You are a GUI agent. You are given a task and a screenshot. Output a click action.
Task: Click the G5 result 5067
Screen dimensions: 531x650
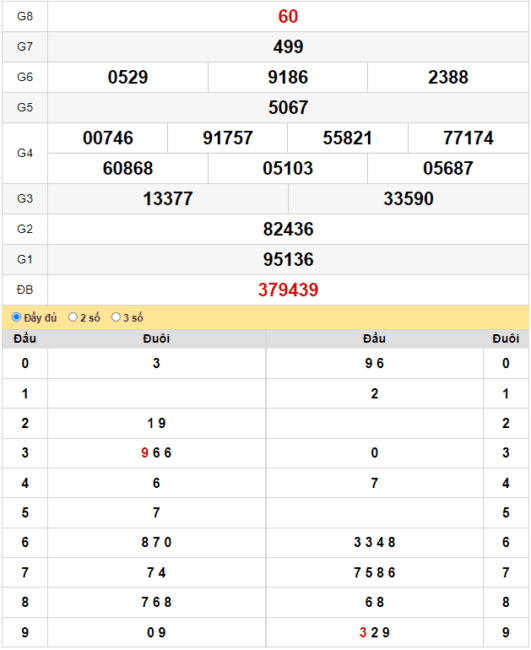[x=288, y=107]
